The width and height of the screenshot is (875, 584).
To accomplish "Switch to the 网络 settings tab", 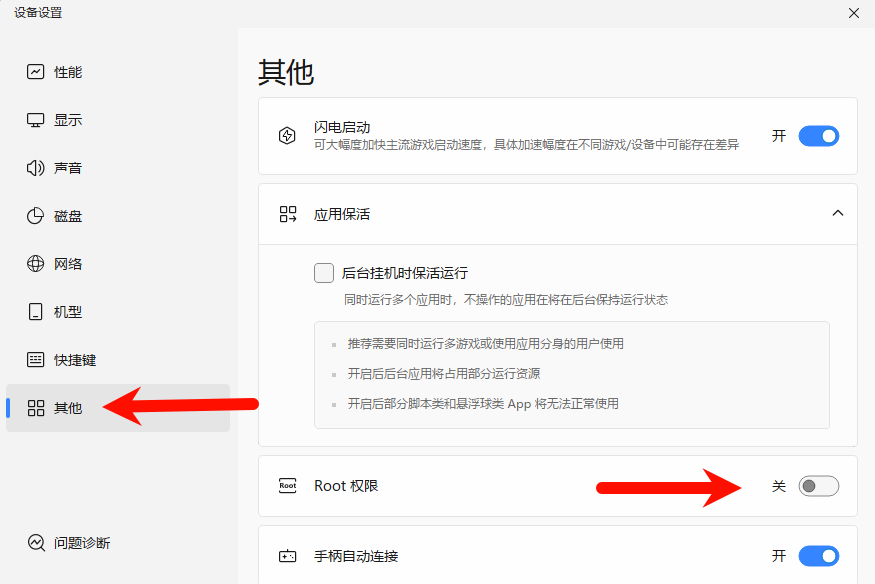I will point(68,264).
